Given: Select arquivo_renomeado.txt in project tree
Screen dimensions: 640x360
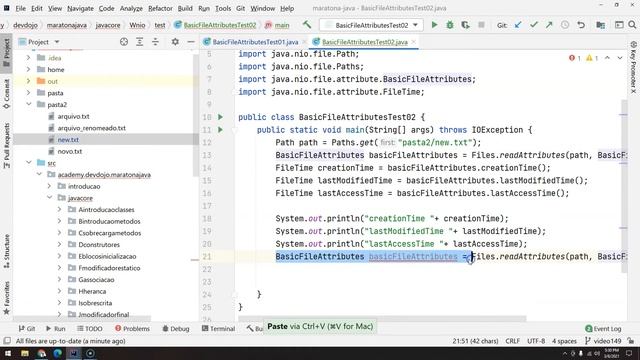Looking at the screenshot, I should [91, 128].
